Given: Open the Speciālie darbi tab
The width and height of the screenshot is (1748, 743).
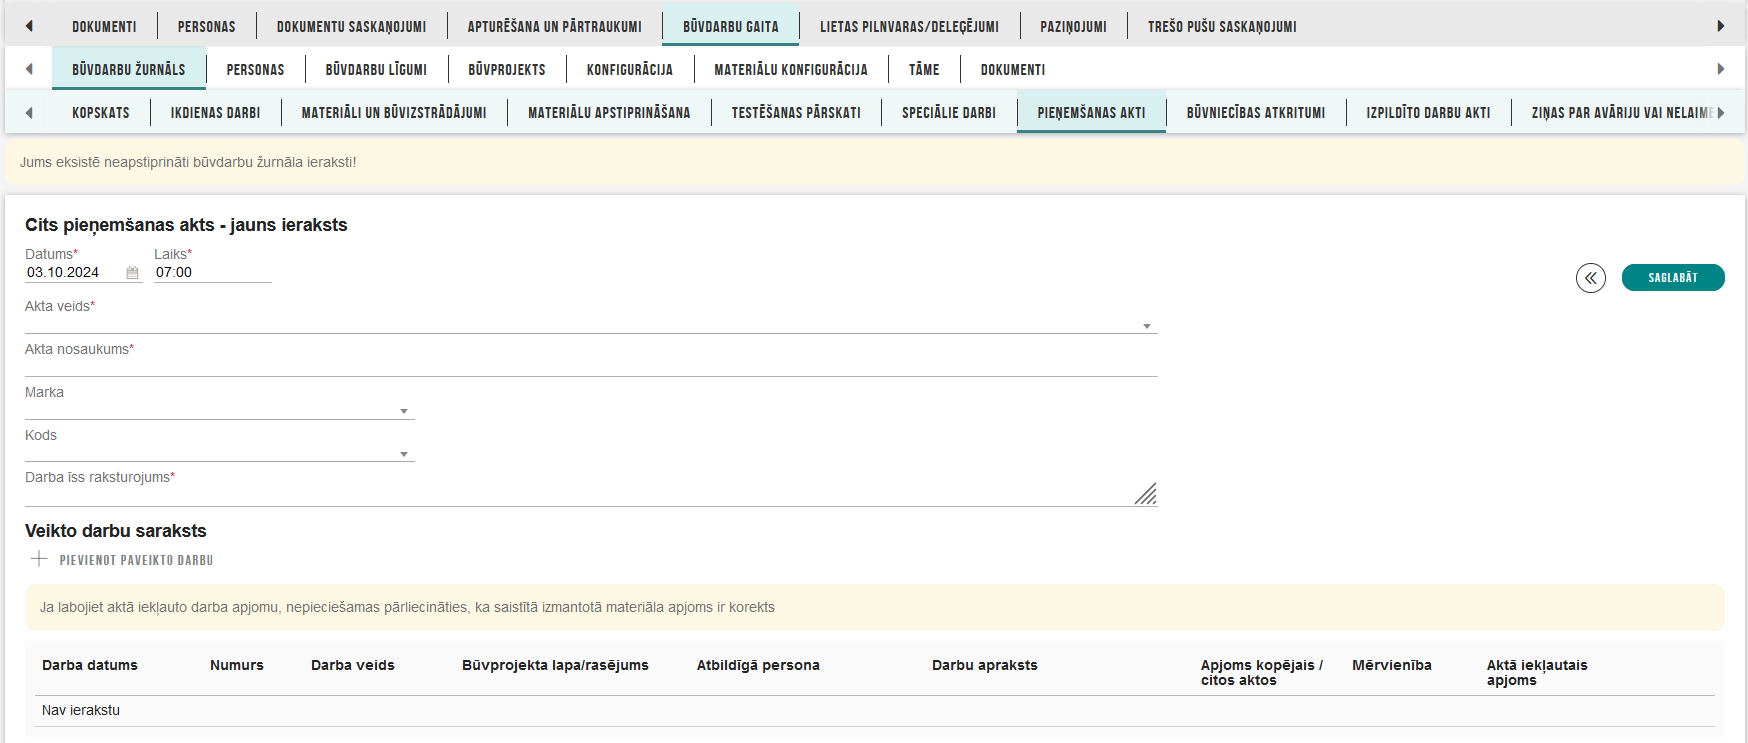Looking at the screenshot, I should (x=949, y=112).
